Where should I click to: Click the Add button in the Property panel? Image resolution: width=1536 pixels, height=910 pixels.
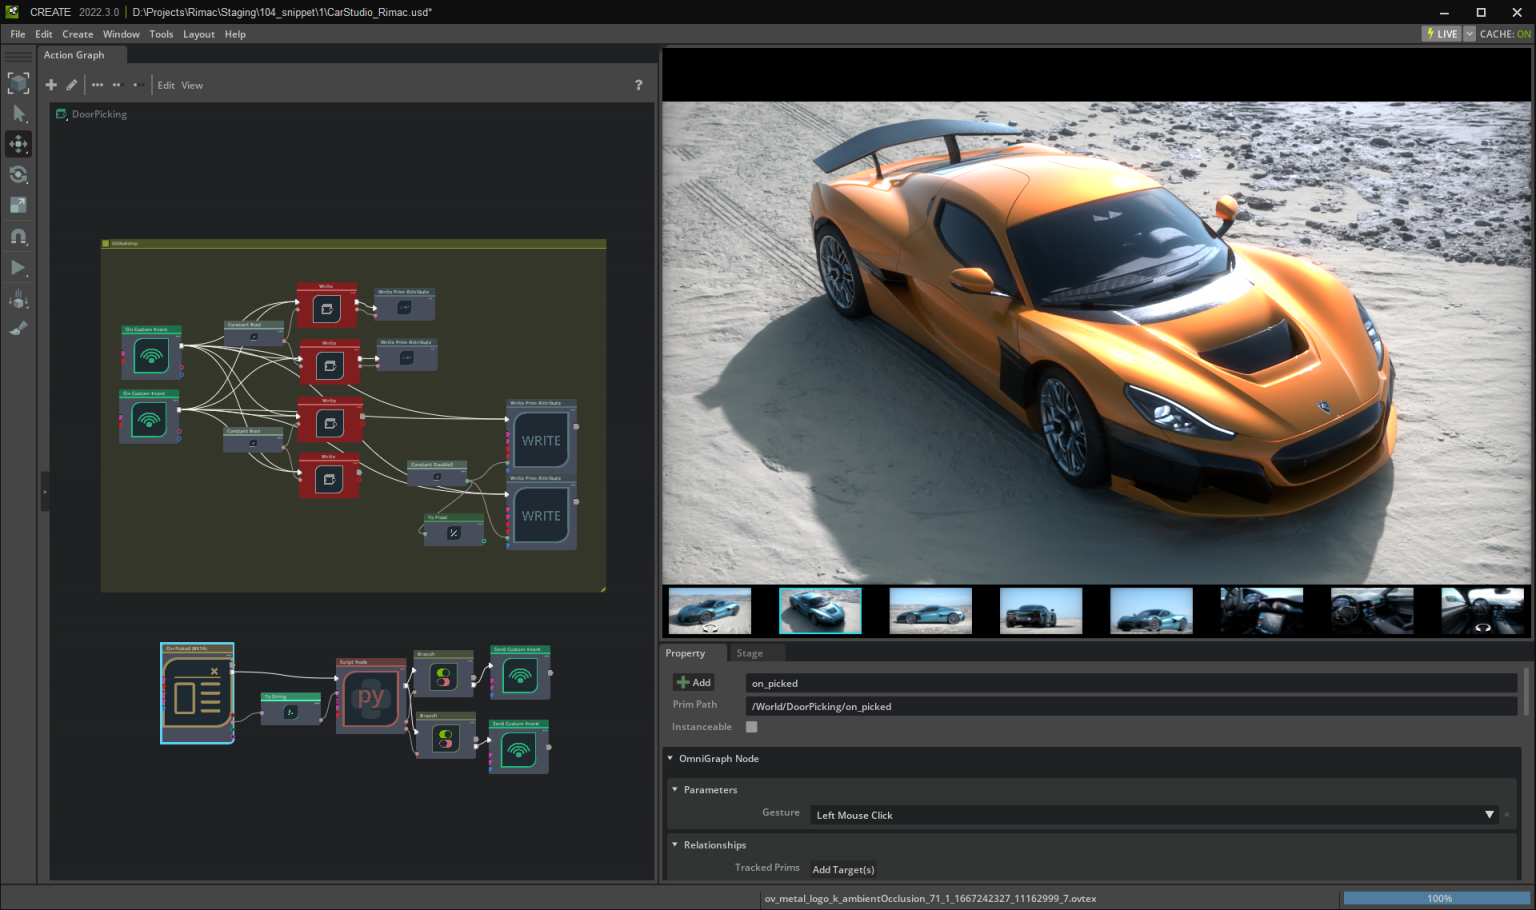(x=693, y=682)
